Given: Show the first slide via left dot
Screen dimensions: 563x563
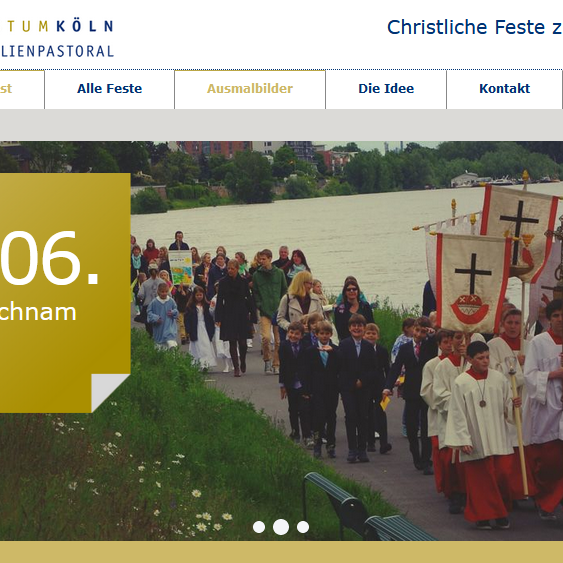Looking at the screenshot, I should click(259, 527).
